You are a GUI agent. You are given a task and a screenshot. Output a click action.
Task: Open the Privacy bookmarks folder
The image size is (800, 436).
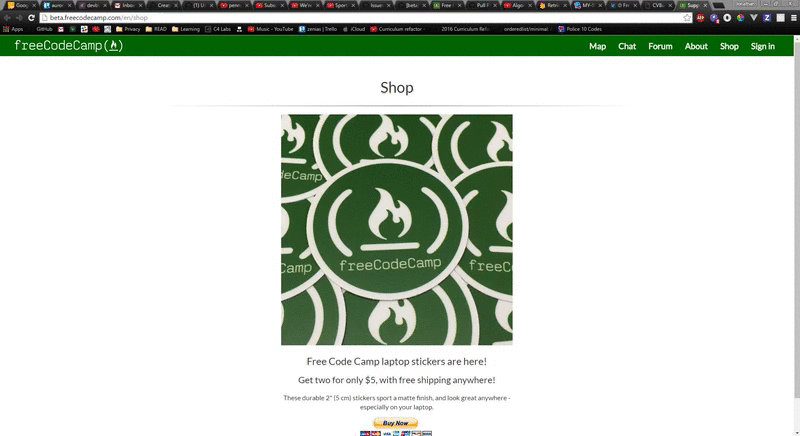pos(128,29)
